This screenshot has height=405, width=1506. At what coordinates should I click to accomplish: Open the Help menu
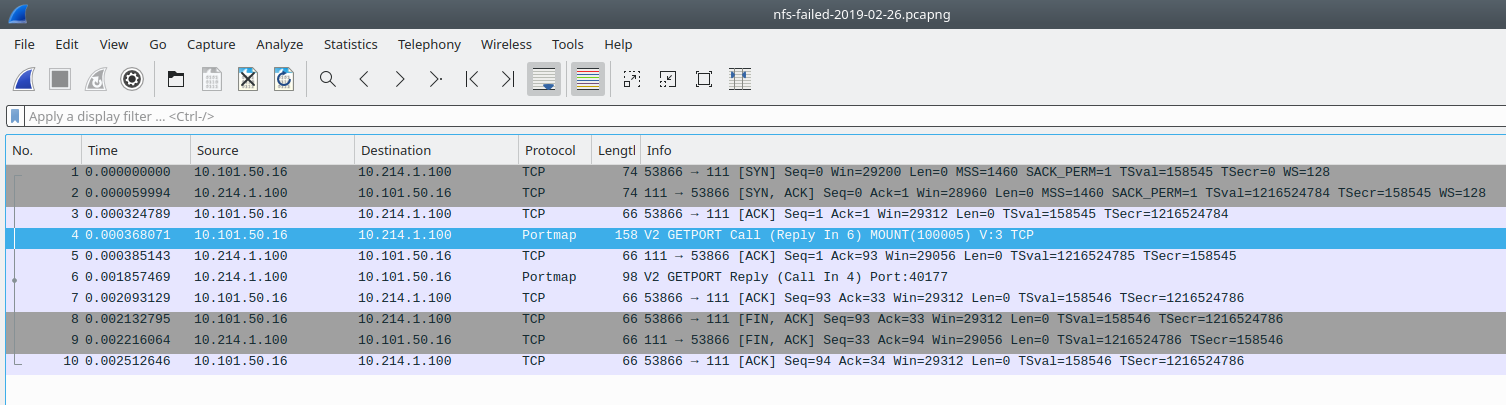[x=618, y=44]
